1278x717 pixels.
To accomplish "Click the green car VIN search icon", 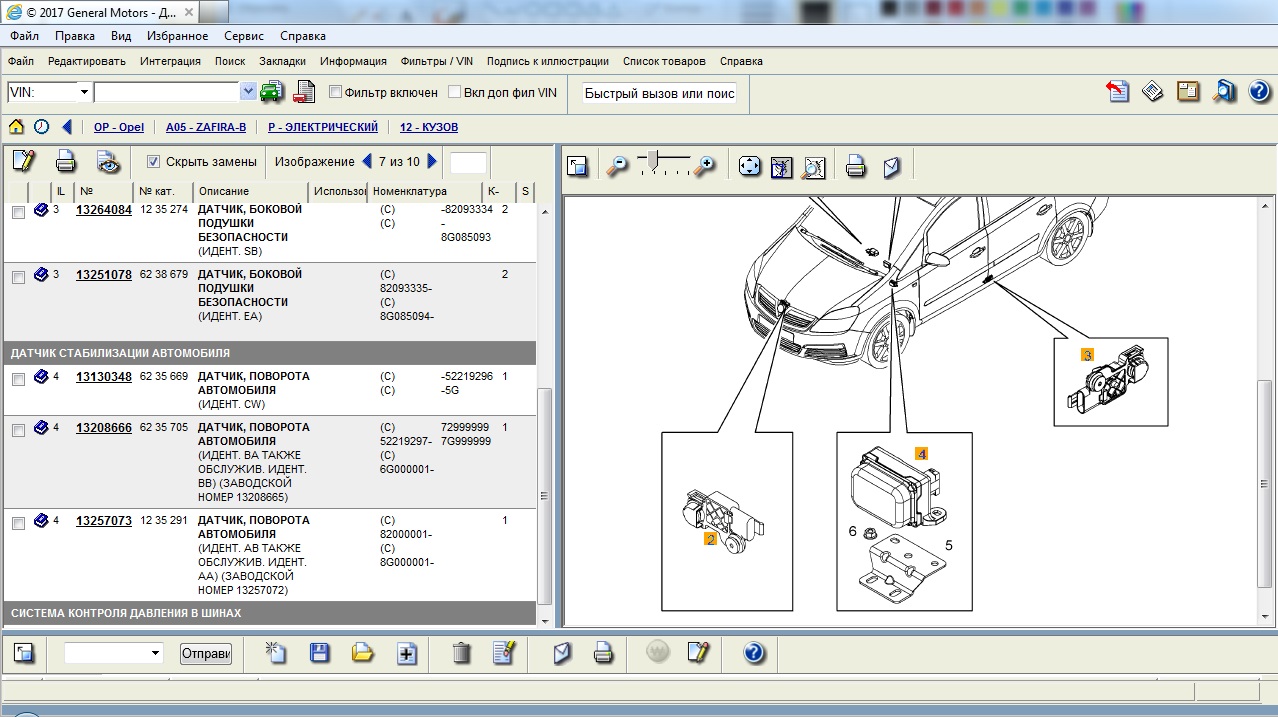I will pyautogui.click(x=272, y=92).
